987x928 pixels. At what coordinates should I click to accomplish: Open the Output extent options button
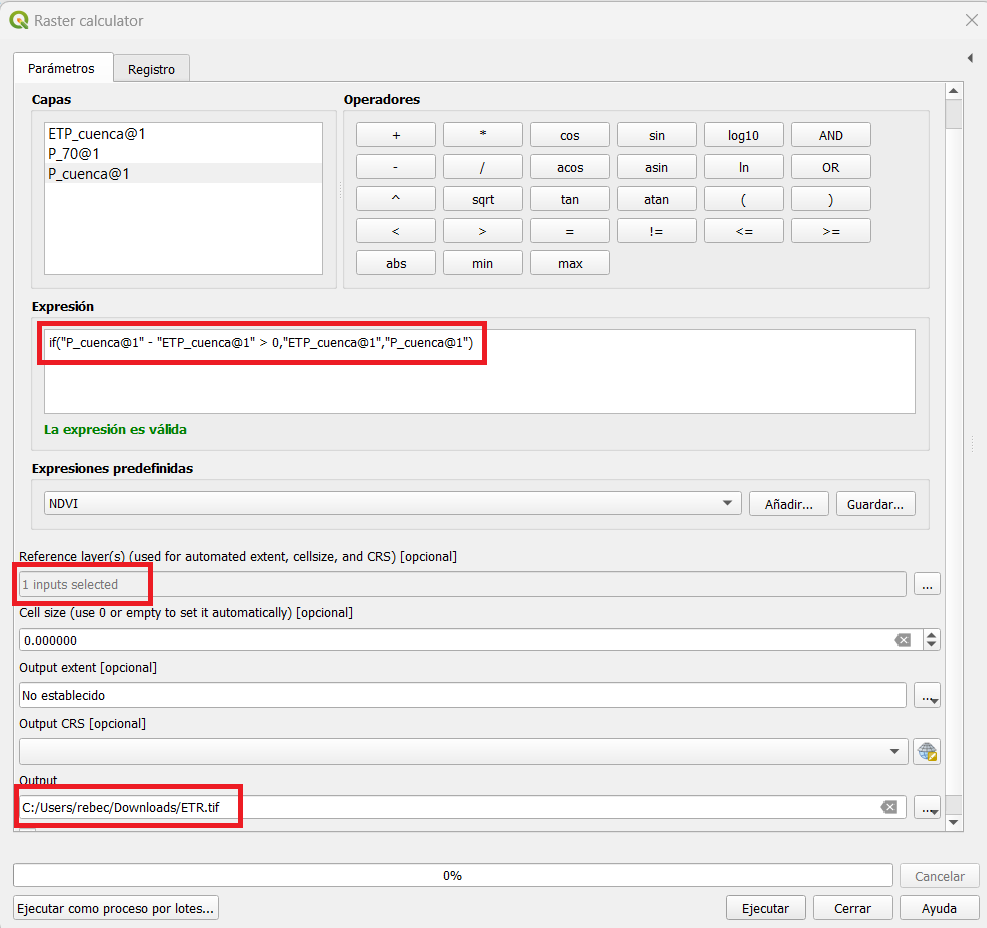pos(927,695)
